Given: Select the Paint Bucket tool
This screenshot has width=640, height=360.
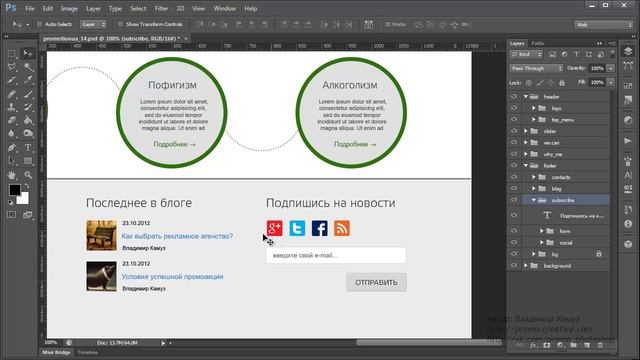Looking at the screenshot, I should (28, 120).
